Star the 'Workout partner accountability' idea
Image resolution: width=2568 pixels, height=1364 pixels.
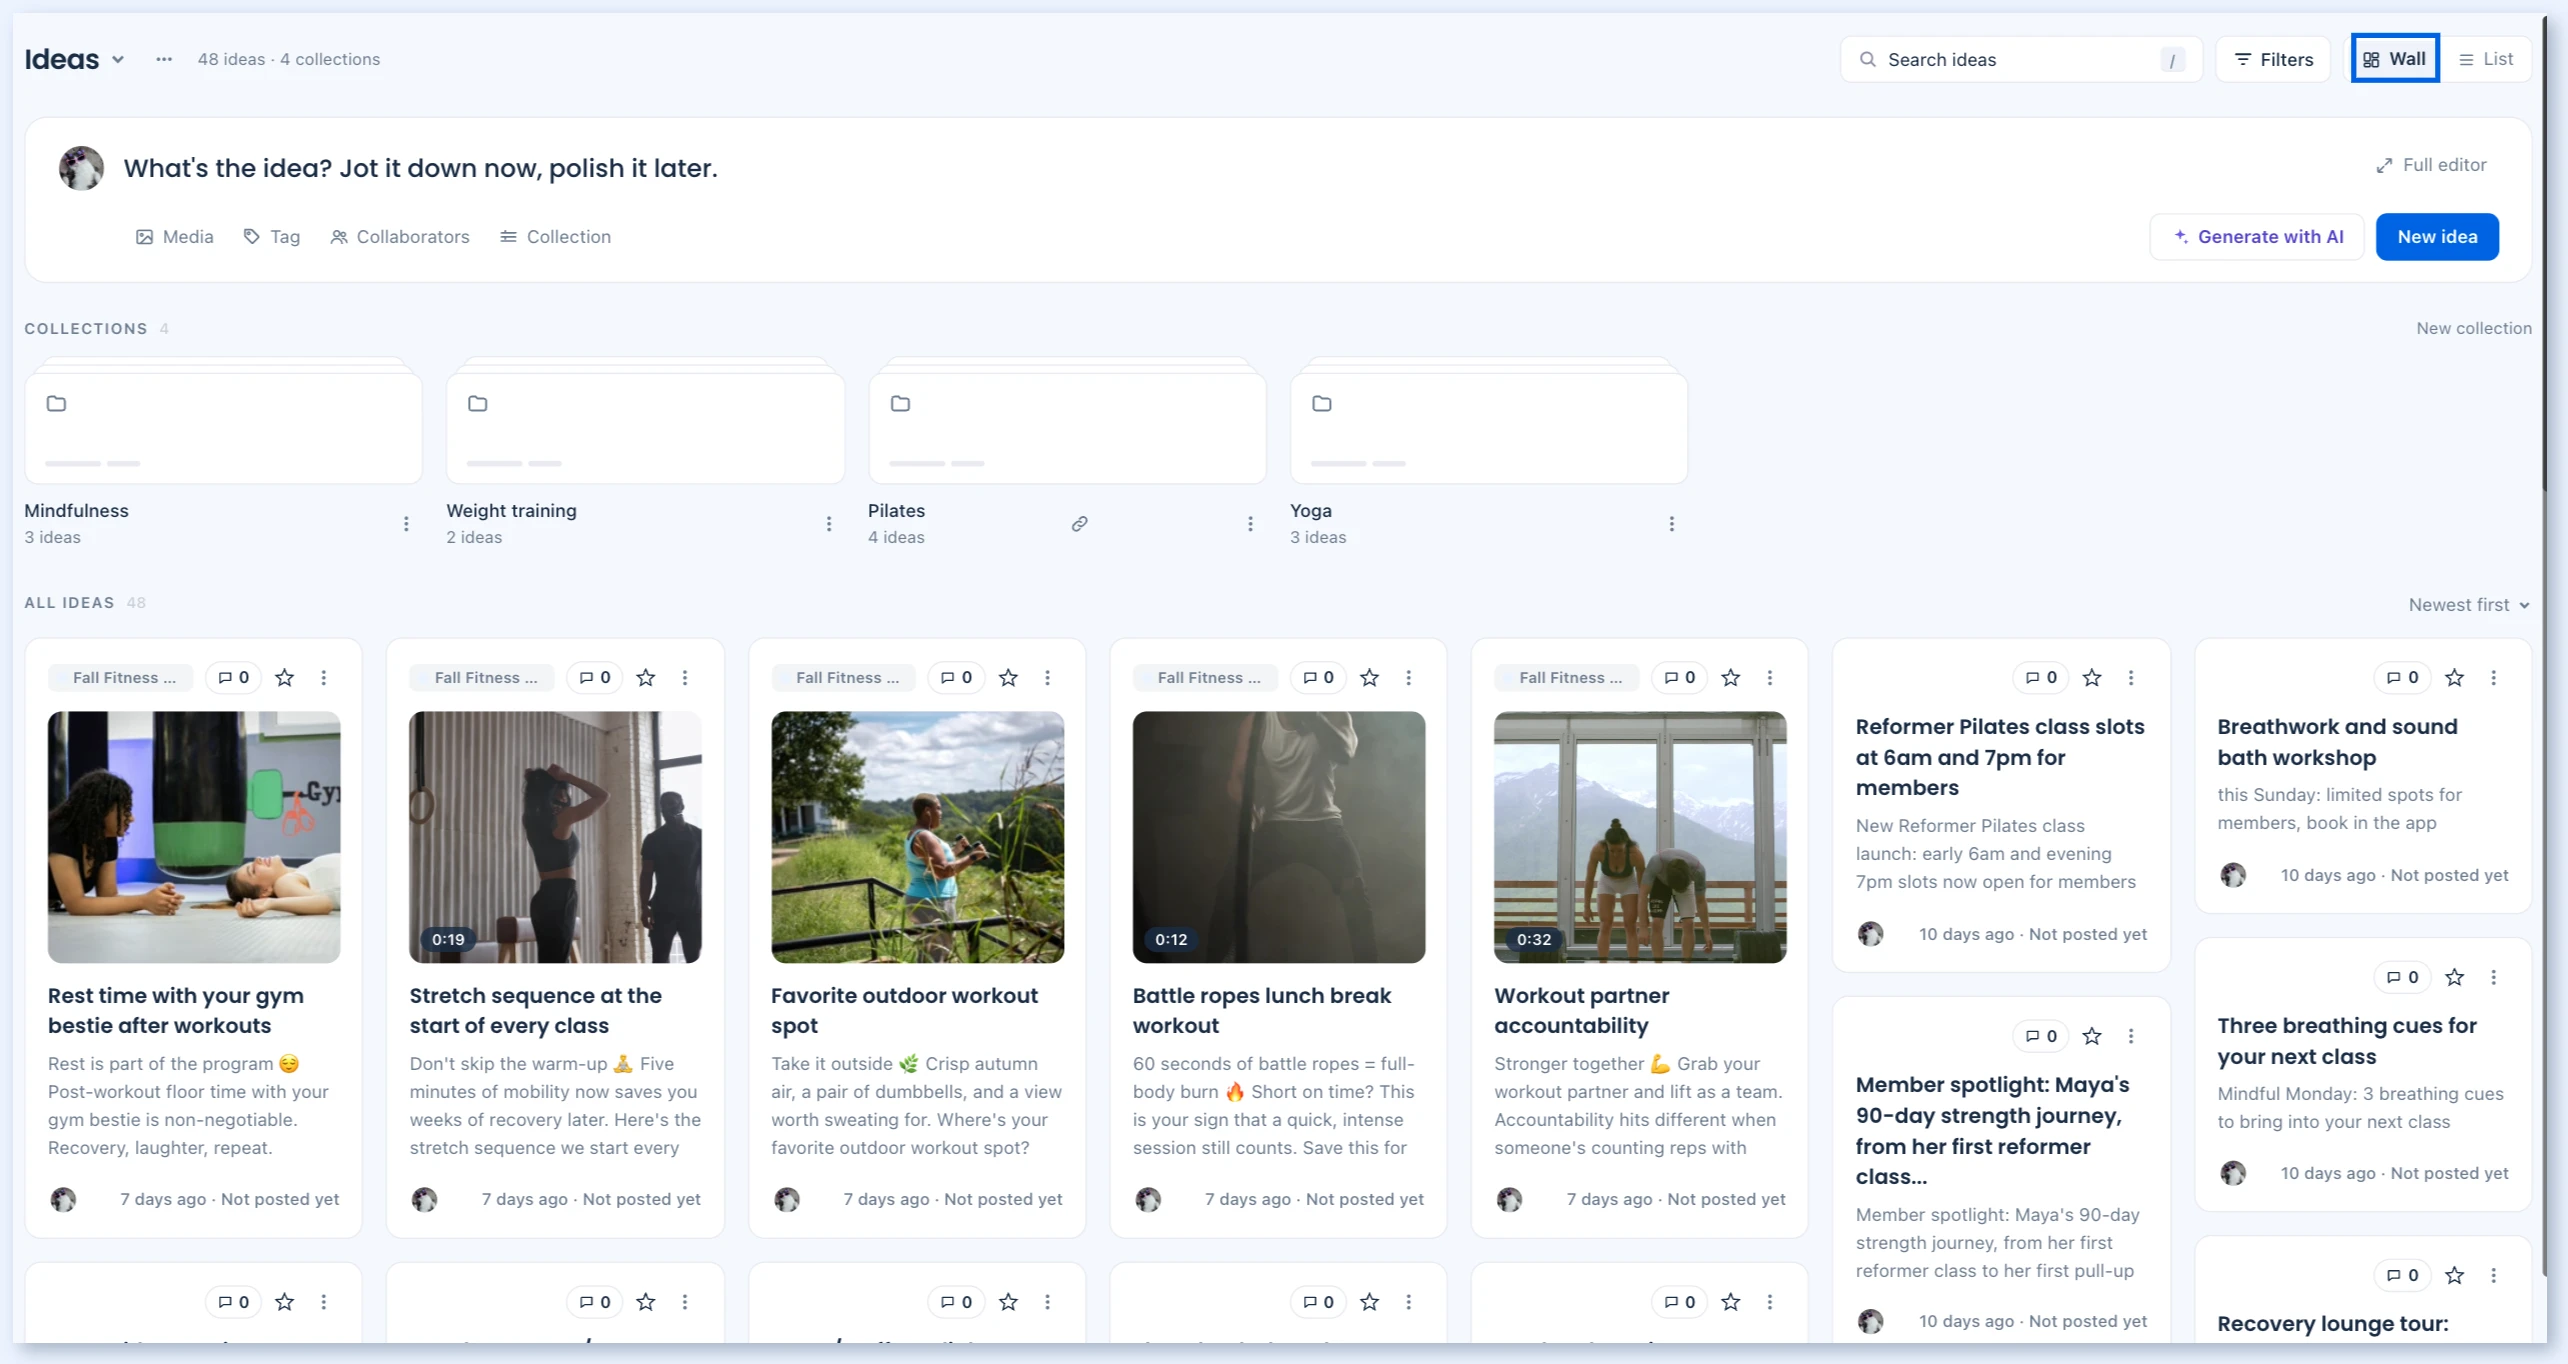pos(1731,678)
